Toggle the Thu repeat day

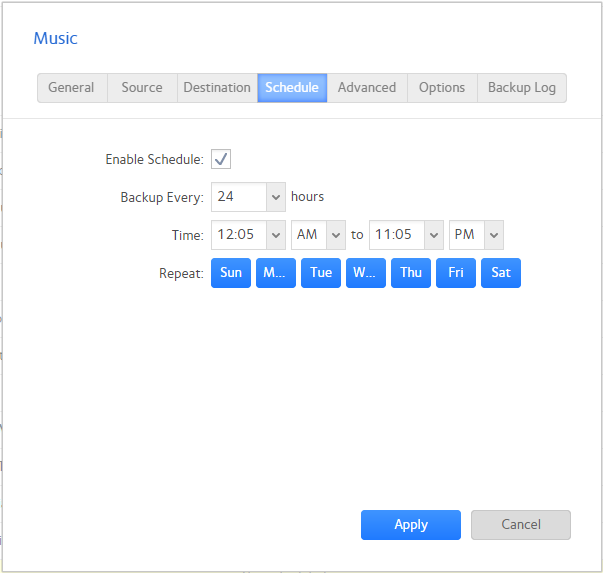(x=411, y=273)
